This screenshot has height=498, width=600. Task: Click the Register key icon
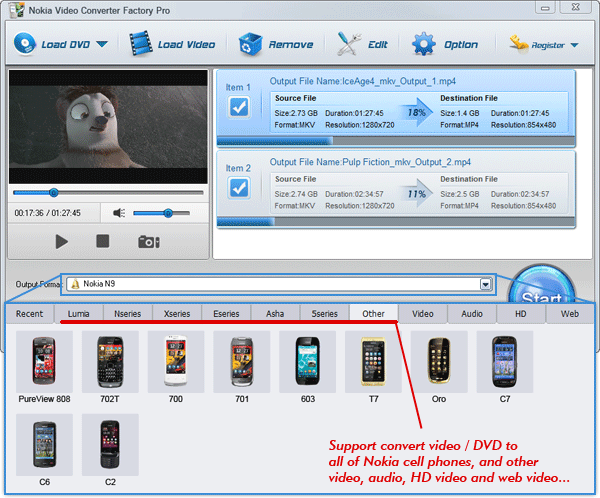tap(518, 44)
